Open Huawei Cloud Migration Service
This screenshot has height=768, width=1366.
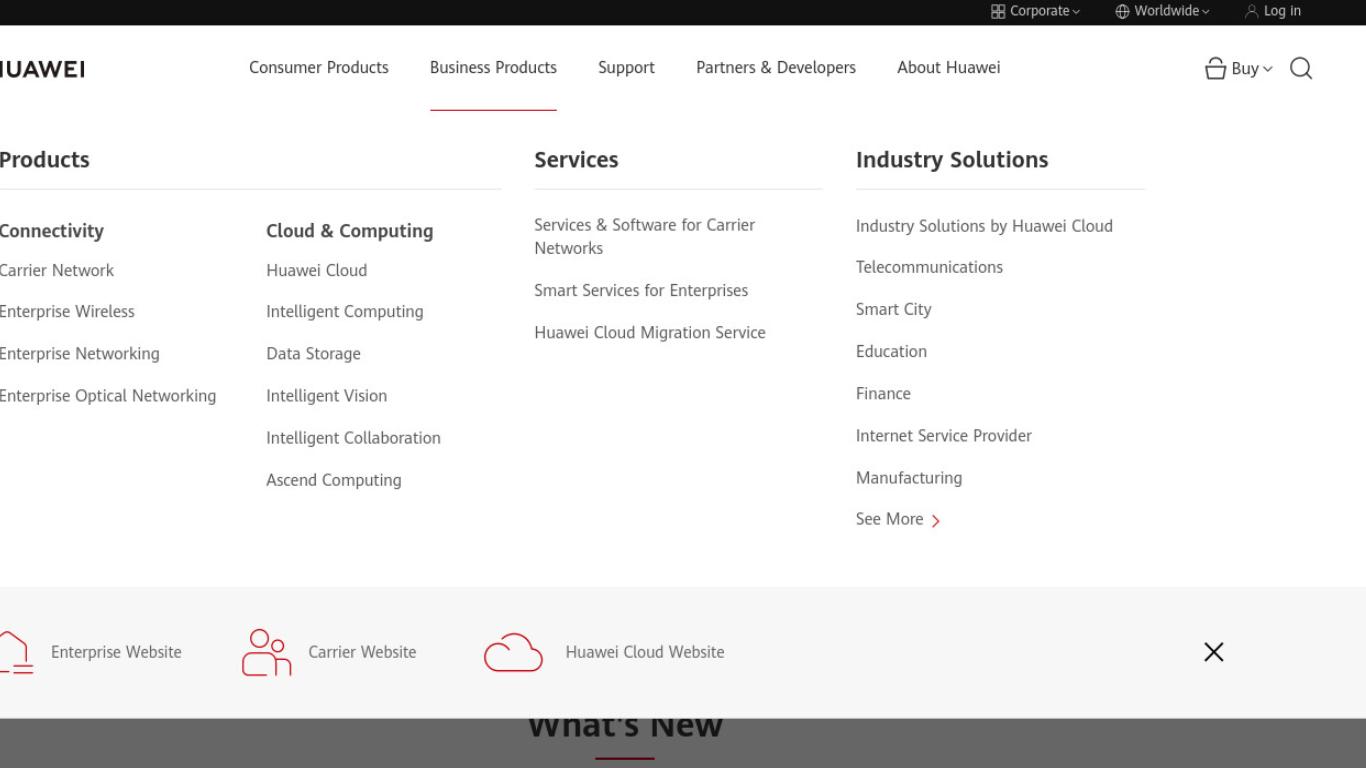coord(650,333)
